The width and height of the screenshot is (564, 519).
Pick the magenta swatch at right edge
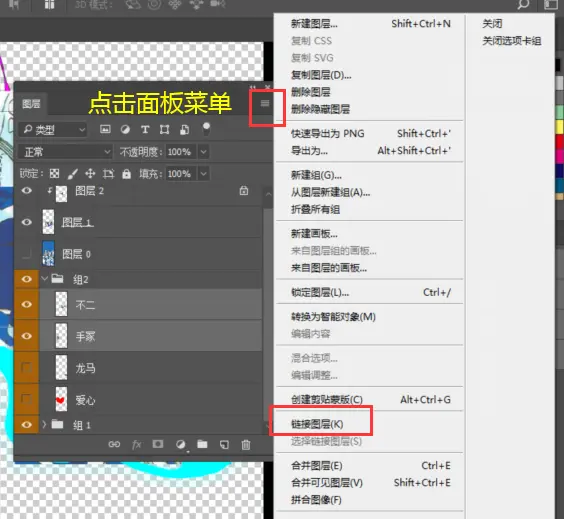pos(560,156)
